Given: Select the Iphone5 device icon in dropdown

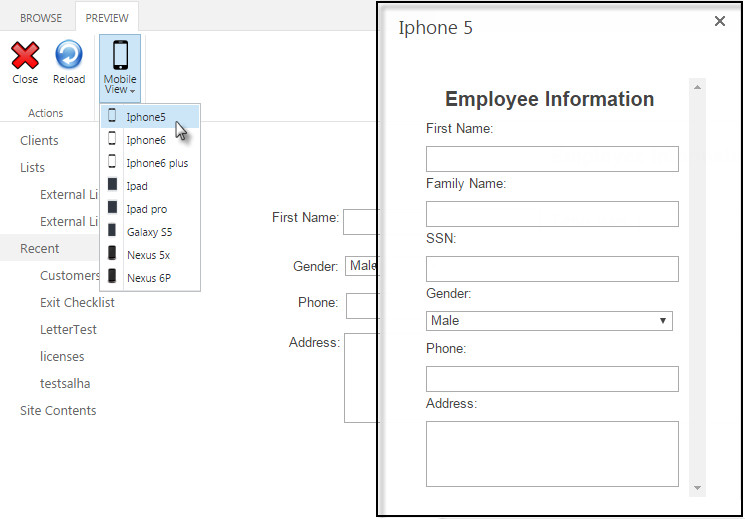Looking at the screenshot, I should pos(112,115).
